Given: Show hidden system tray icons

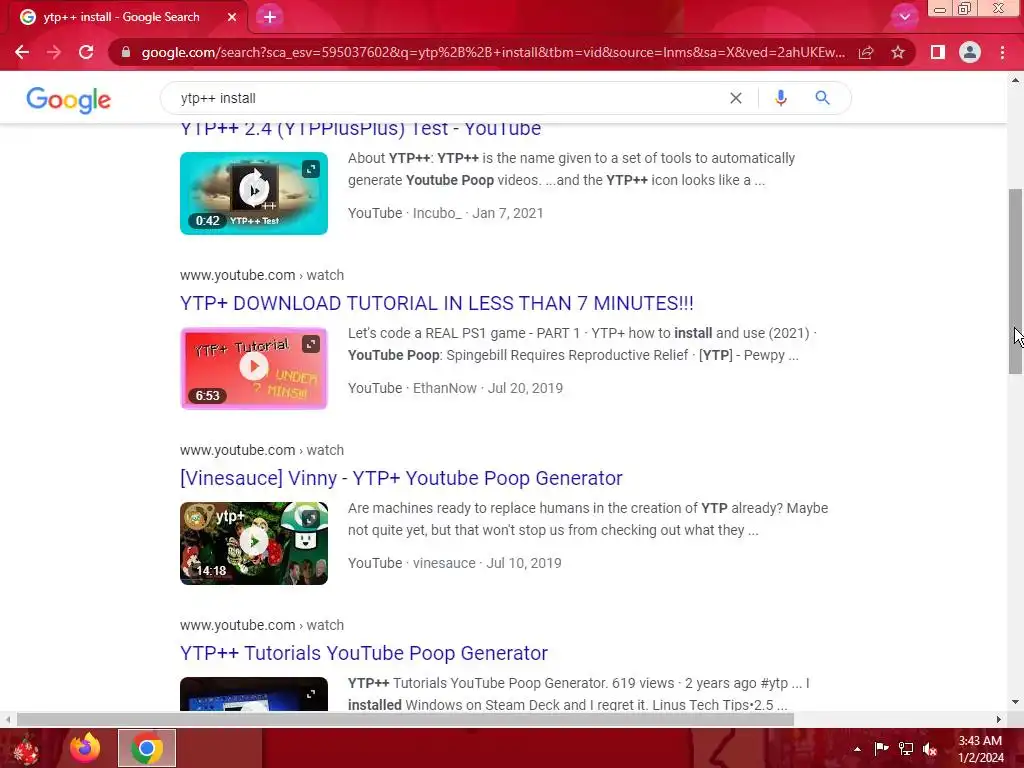Looking at the screenshot, I should (x=857, y=749).
